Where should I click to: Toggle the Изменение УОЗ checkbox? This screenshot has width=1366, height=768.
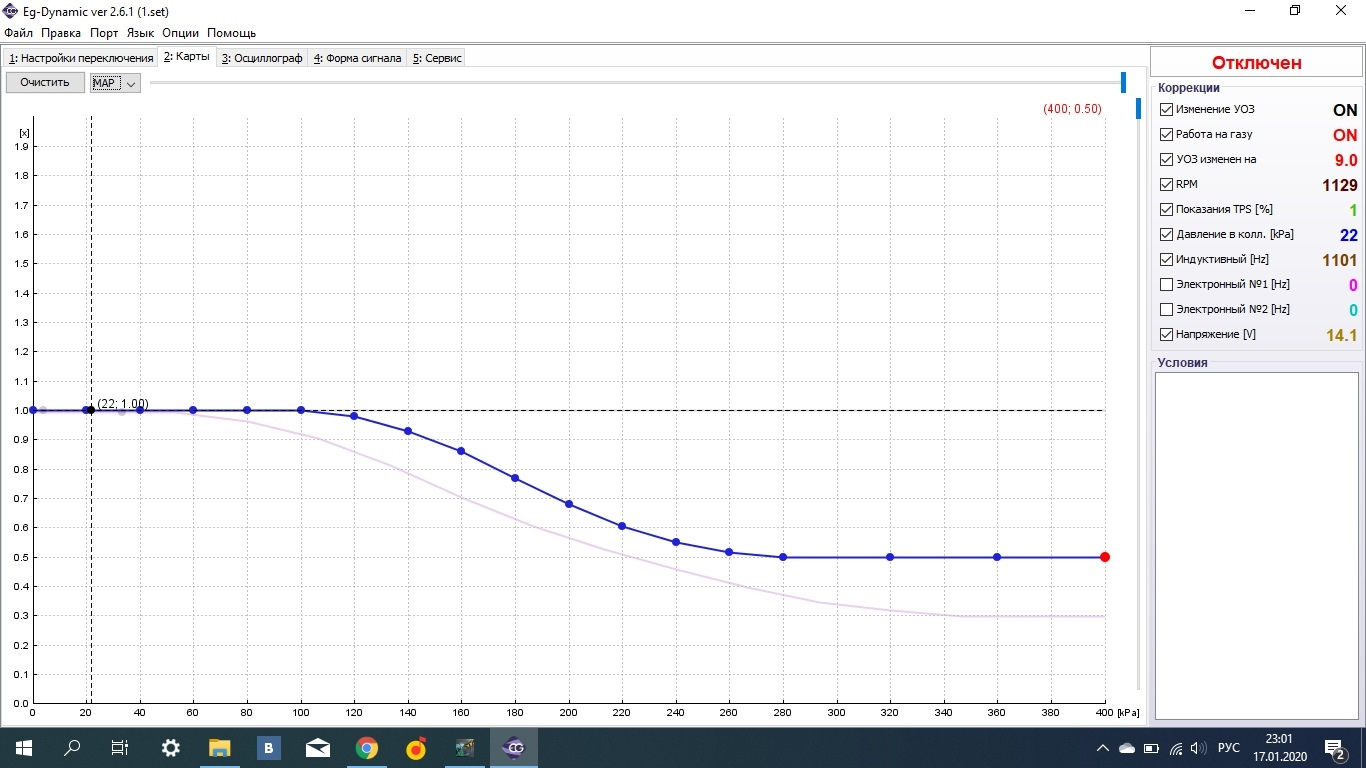[1166, 109]
